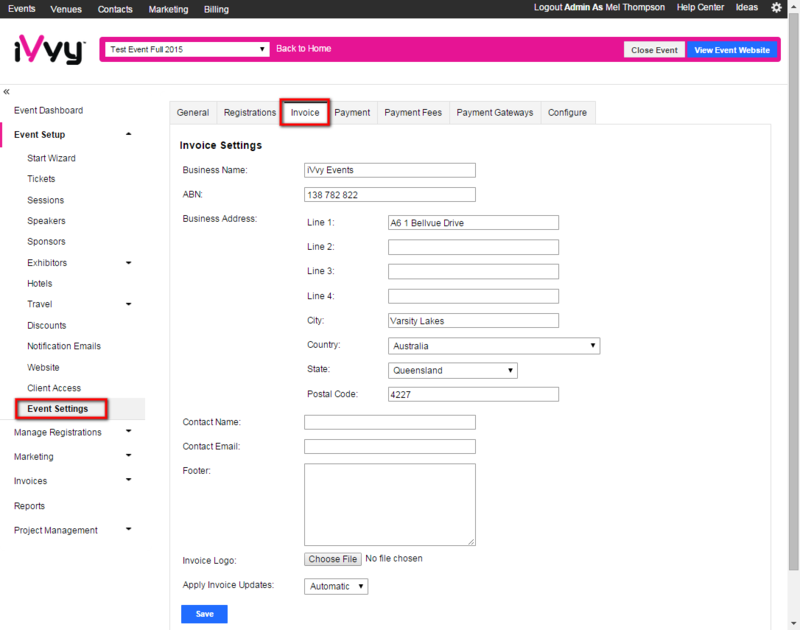
Task: Switch to the Payment Gateways tab
Action: (494, 113)
